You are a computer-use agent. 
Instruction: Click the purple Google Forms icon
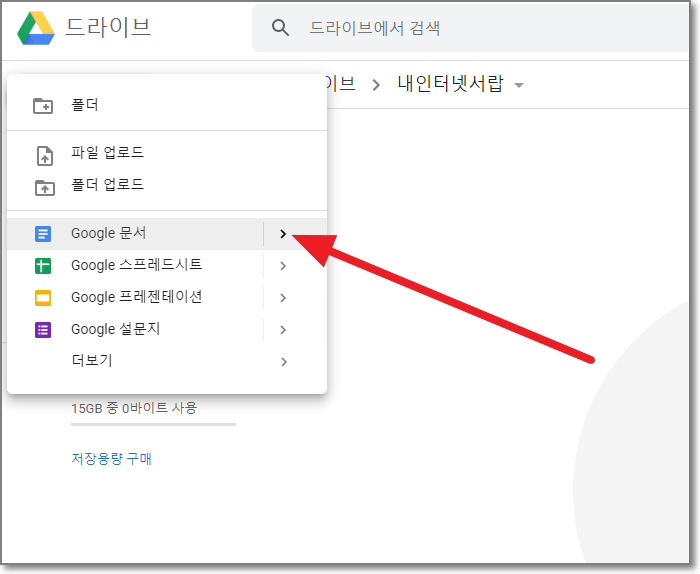pos(43,330)
